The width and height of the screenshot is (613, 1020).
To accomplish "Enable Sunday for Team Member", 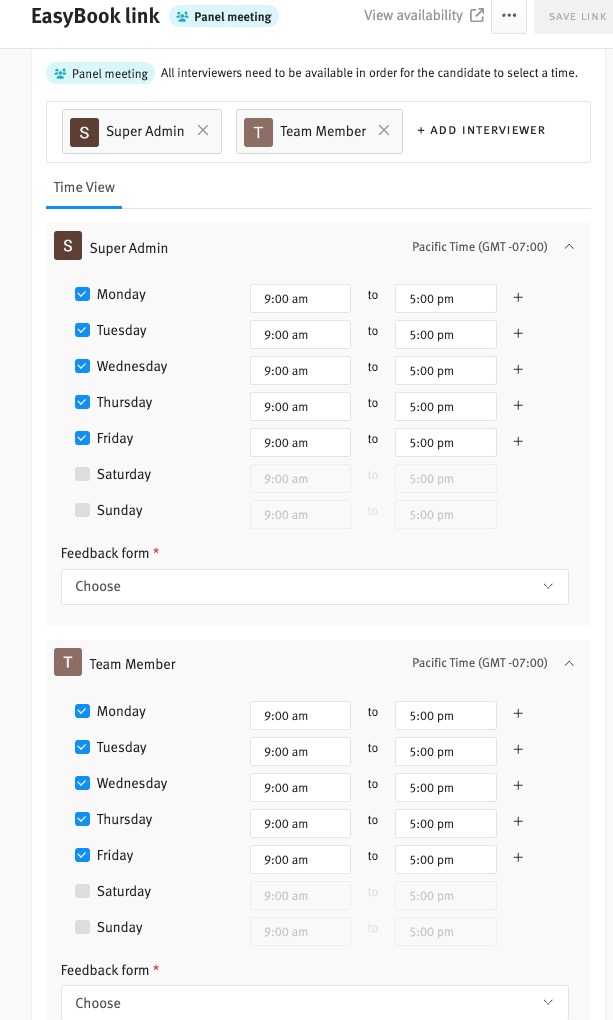I will (82, 926).
